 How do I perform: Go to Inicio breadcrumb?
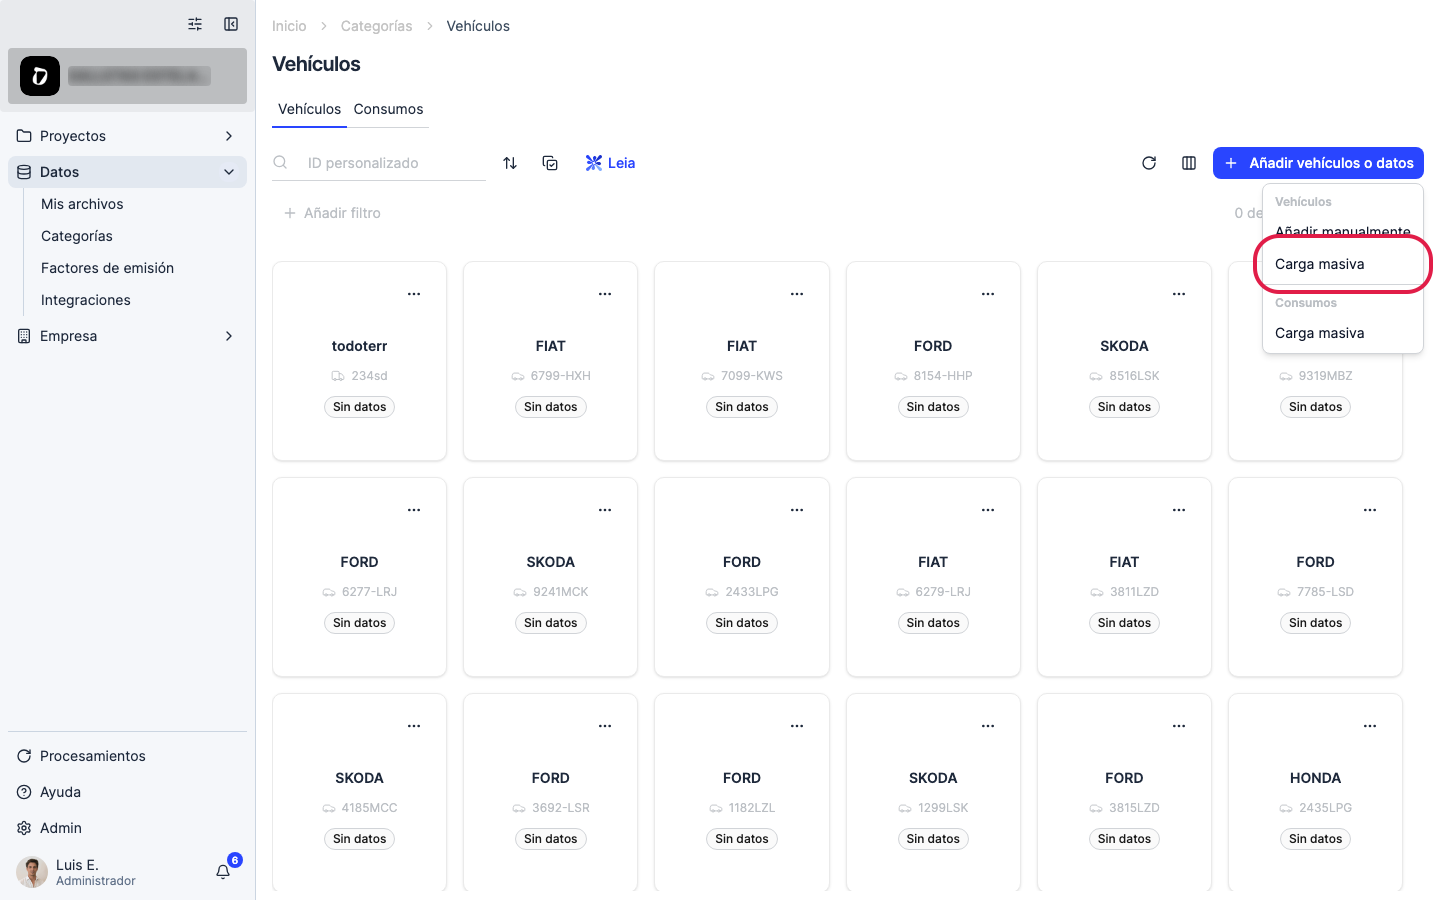point(289,26)
